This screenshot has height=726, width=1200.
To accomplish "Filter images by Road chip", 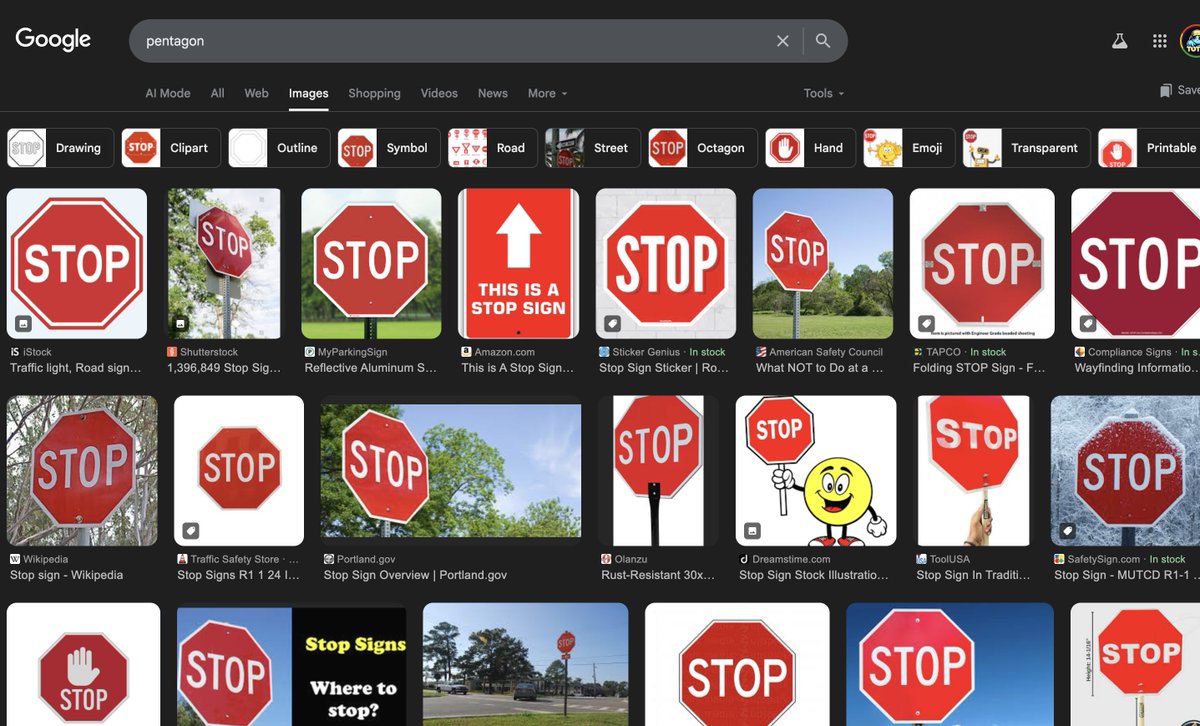I will [493, 148].
